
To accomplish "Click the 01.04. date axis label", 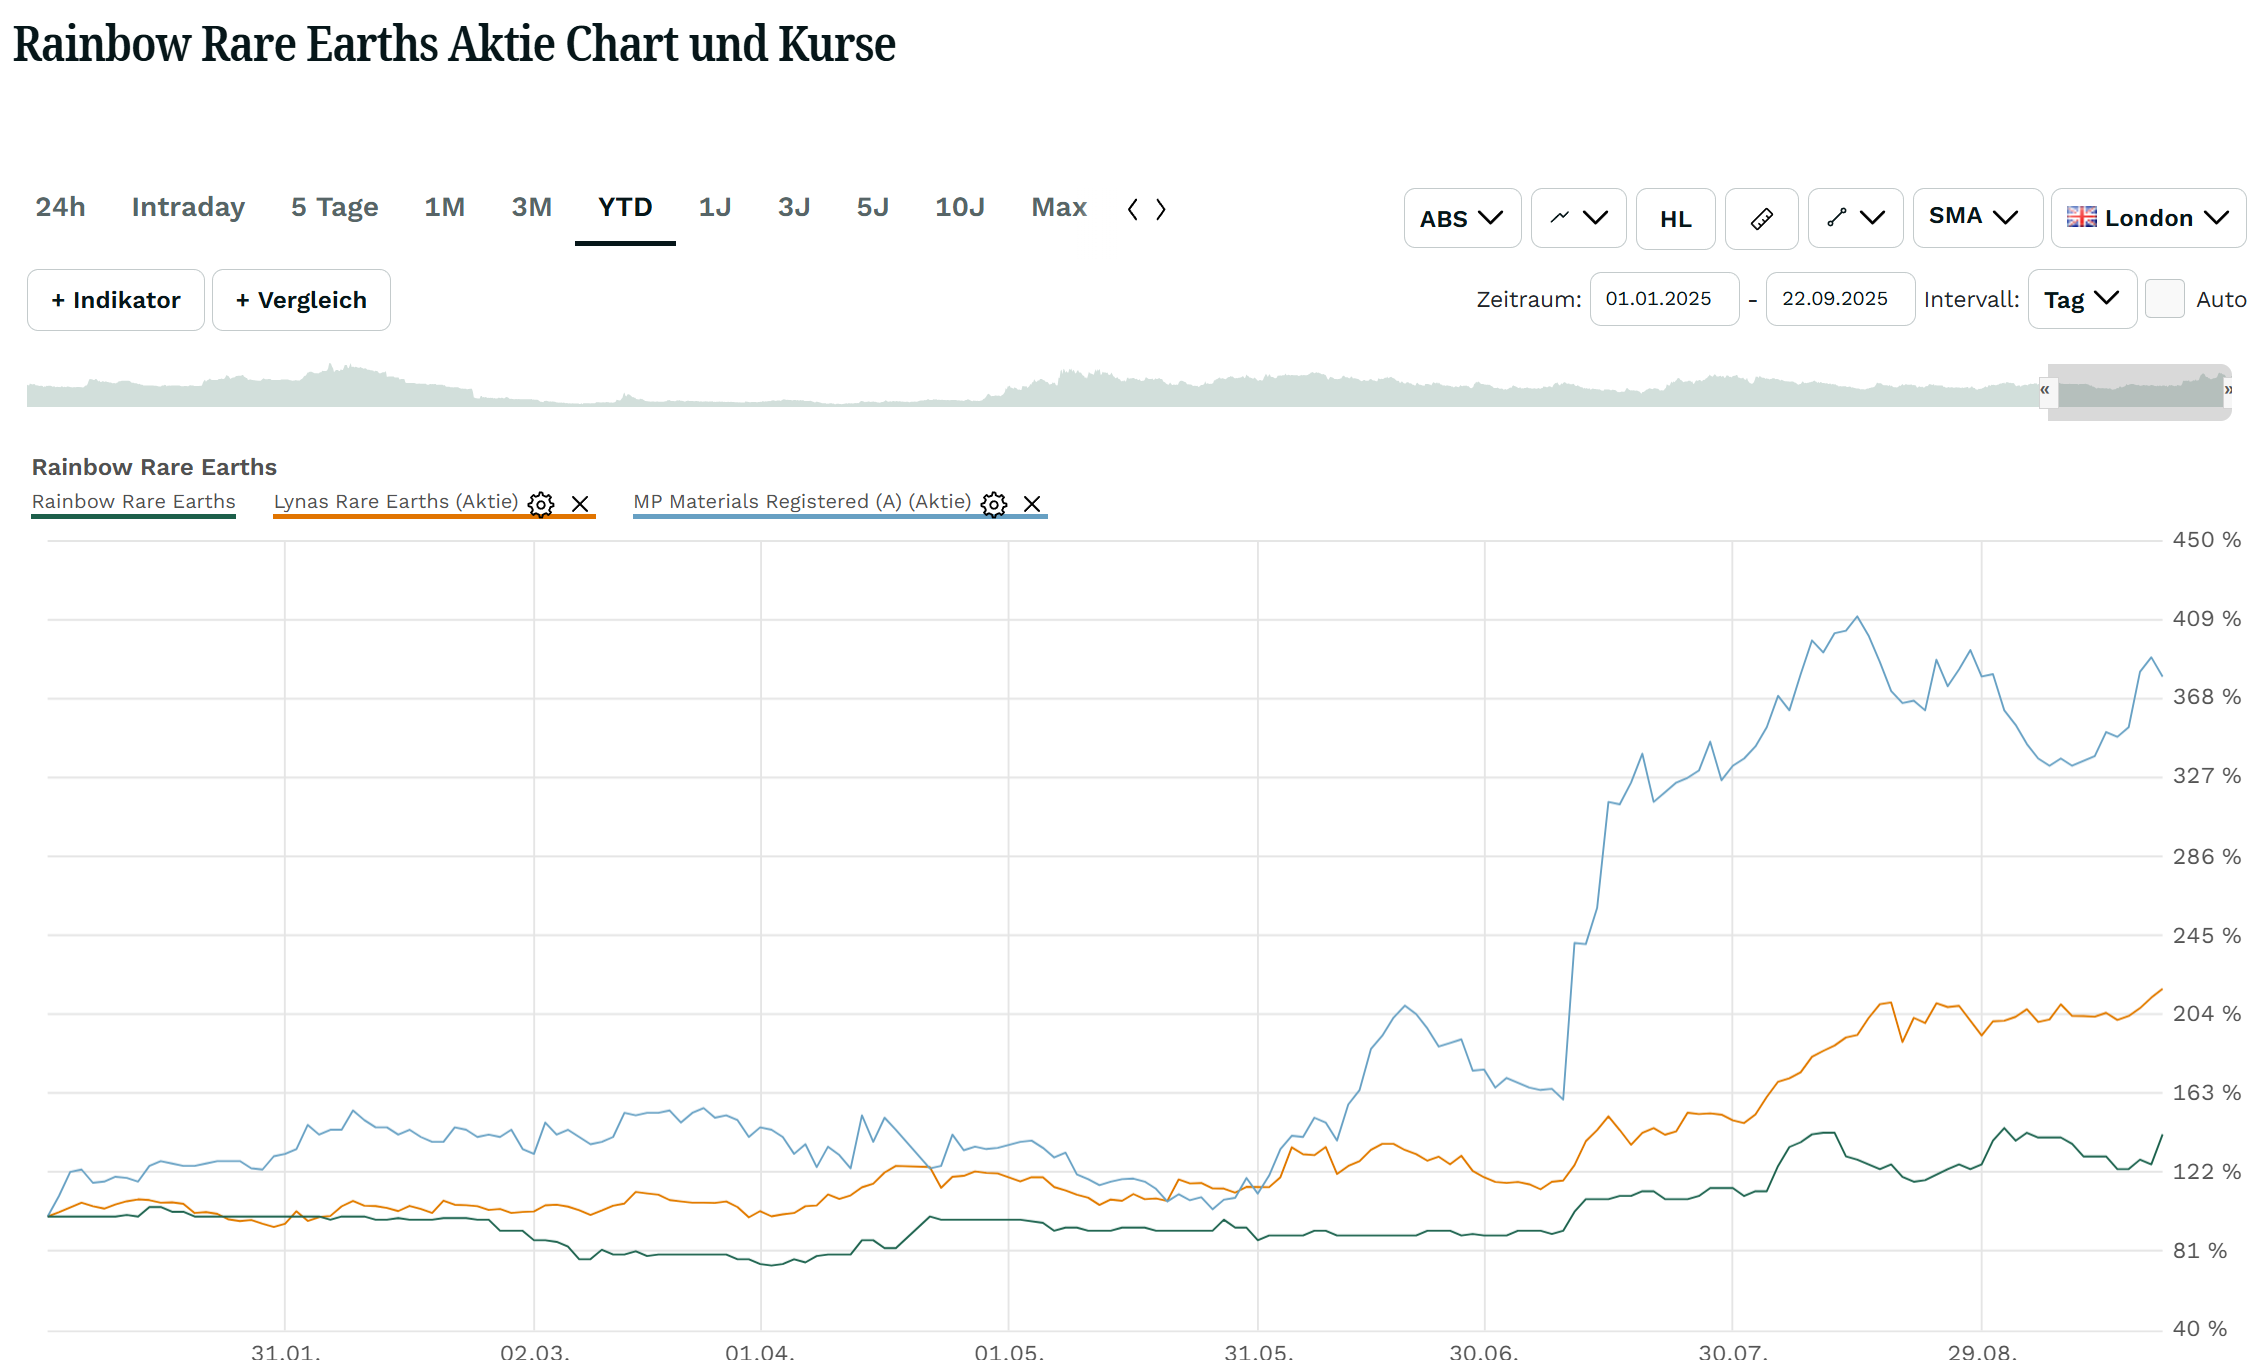I will click(x=760, y=1351).
